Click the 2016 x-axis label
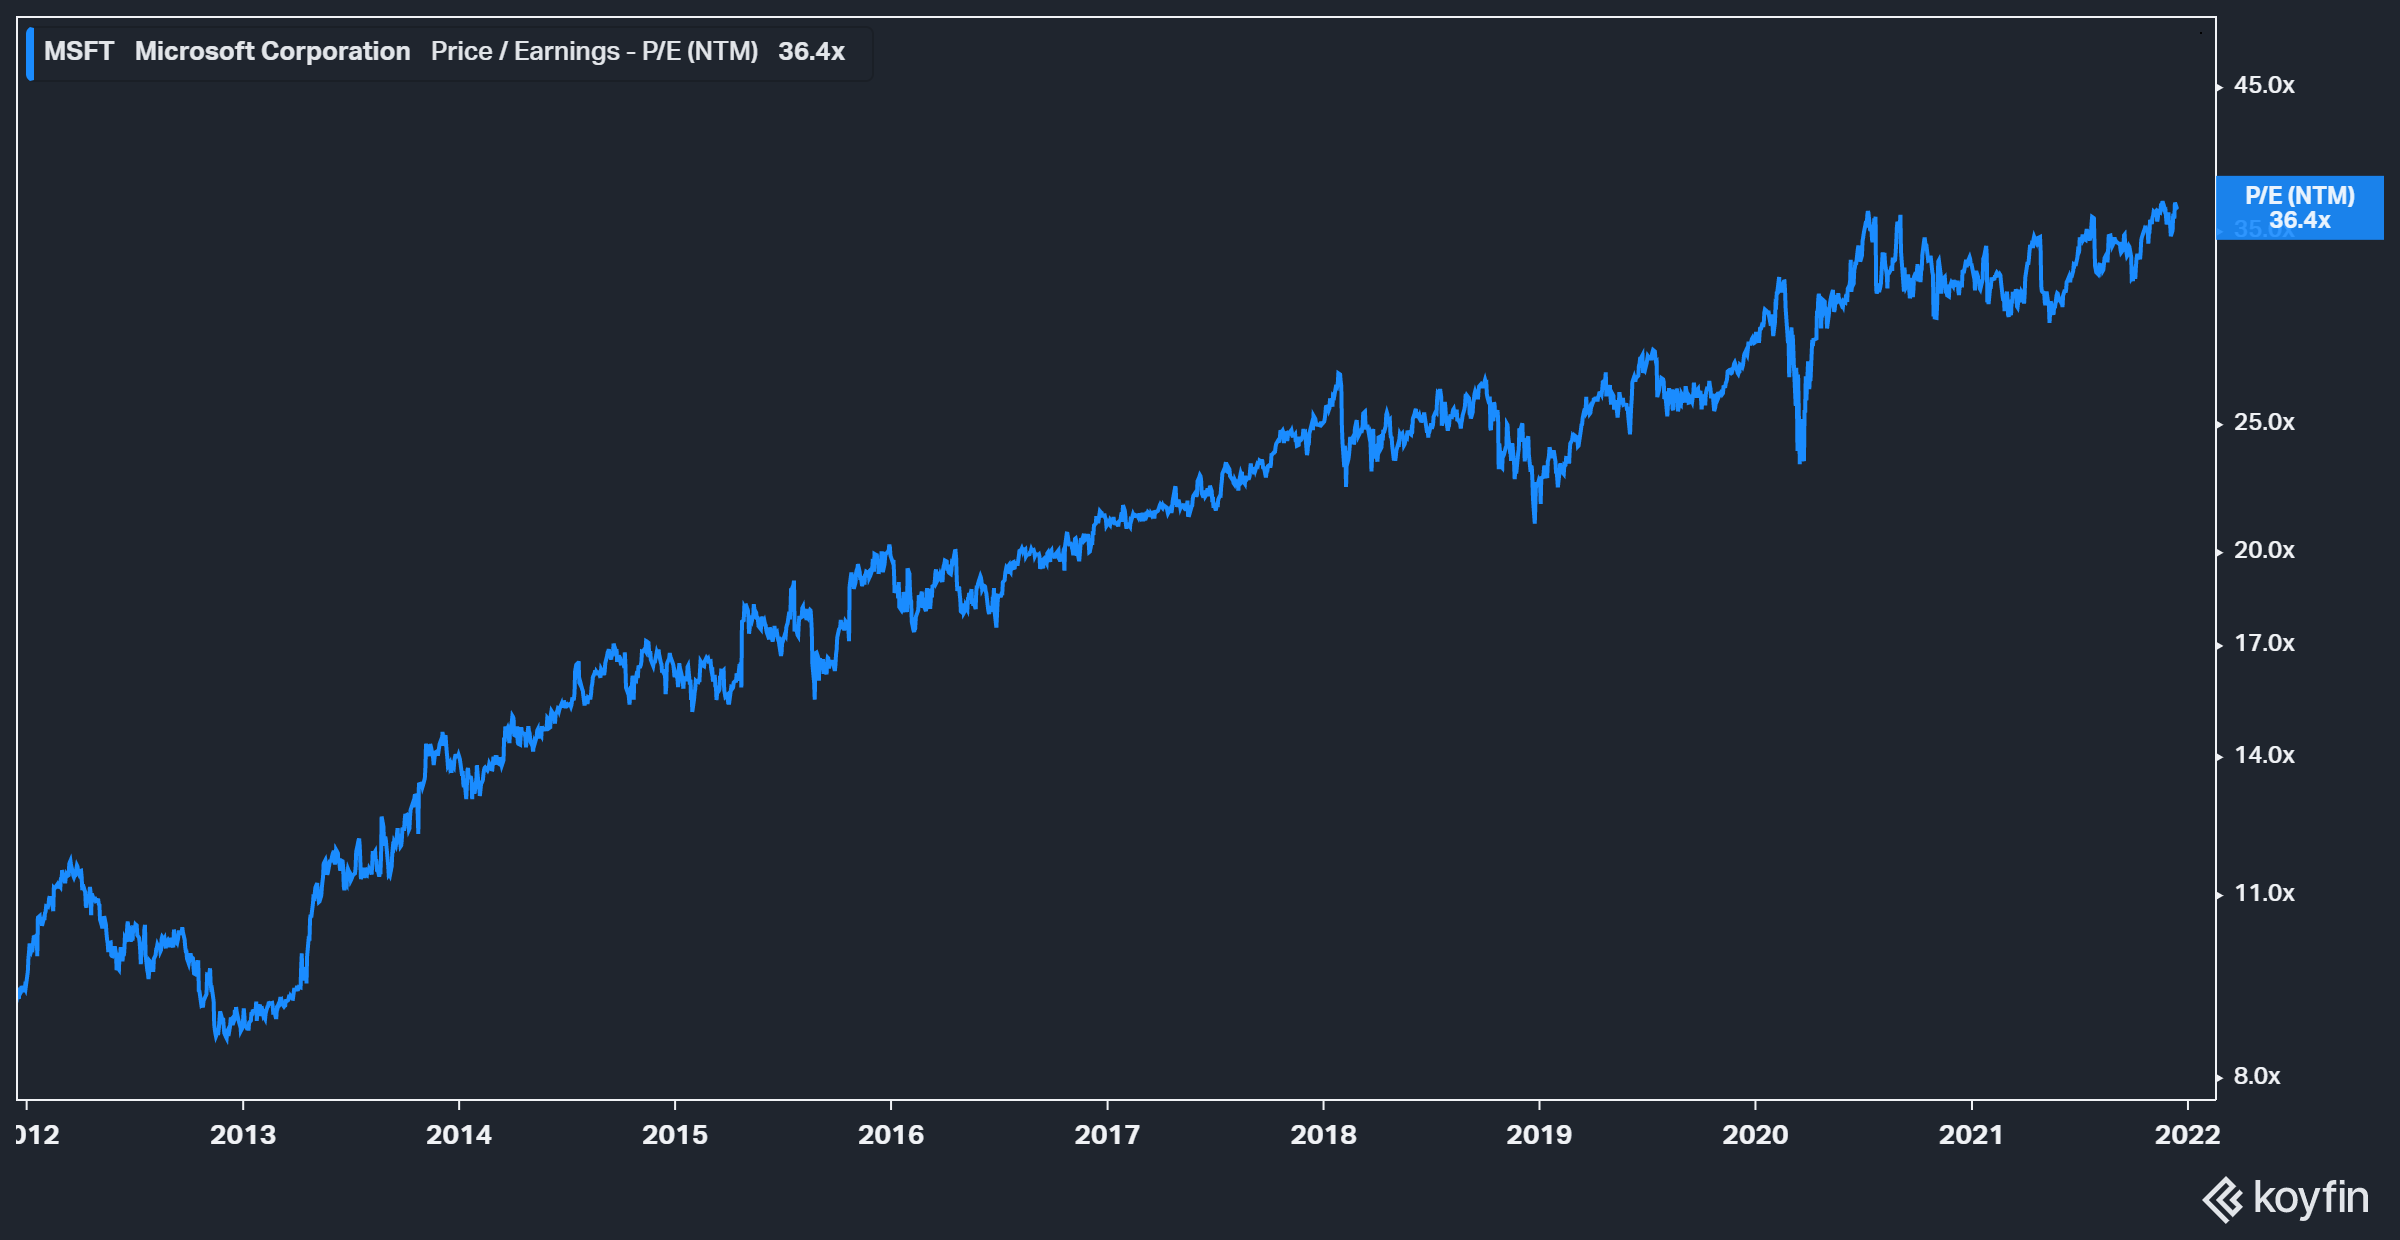This screenshot has height=1240, width=2400. [891, 1135]
